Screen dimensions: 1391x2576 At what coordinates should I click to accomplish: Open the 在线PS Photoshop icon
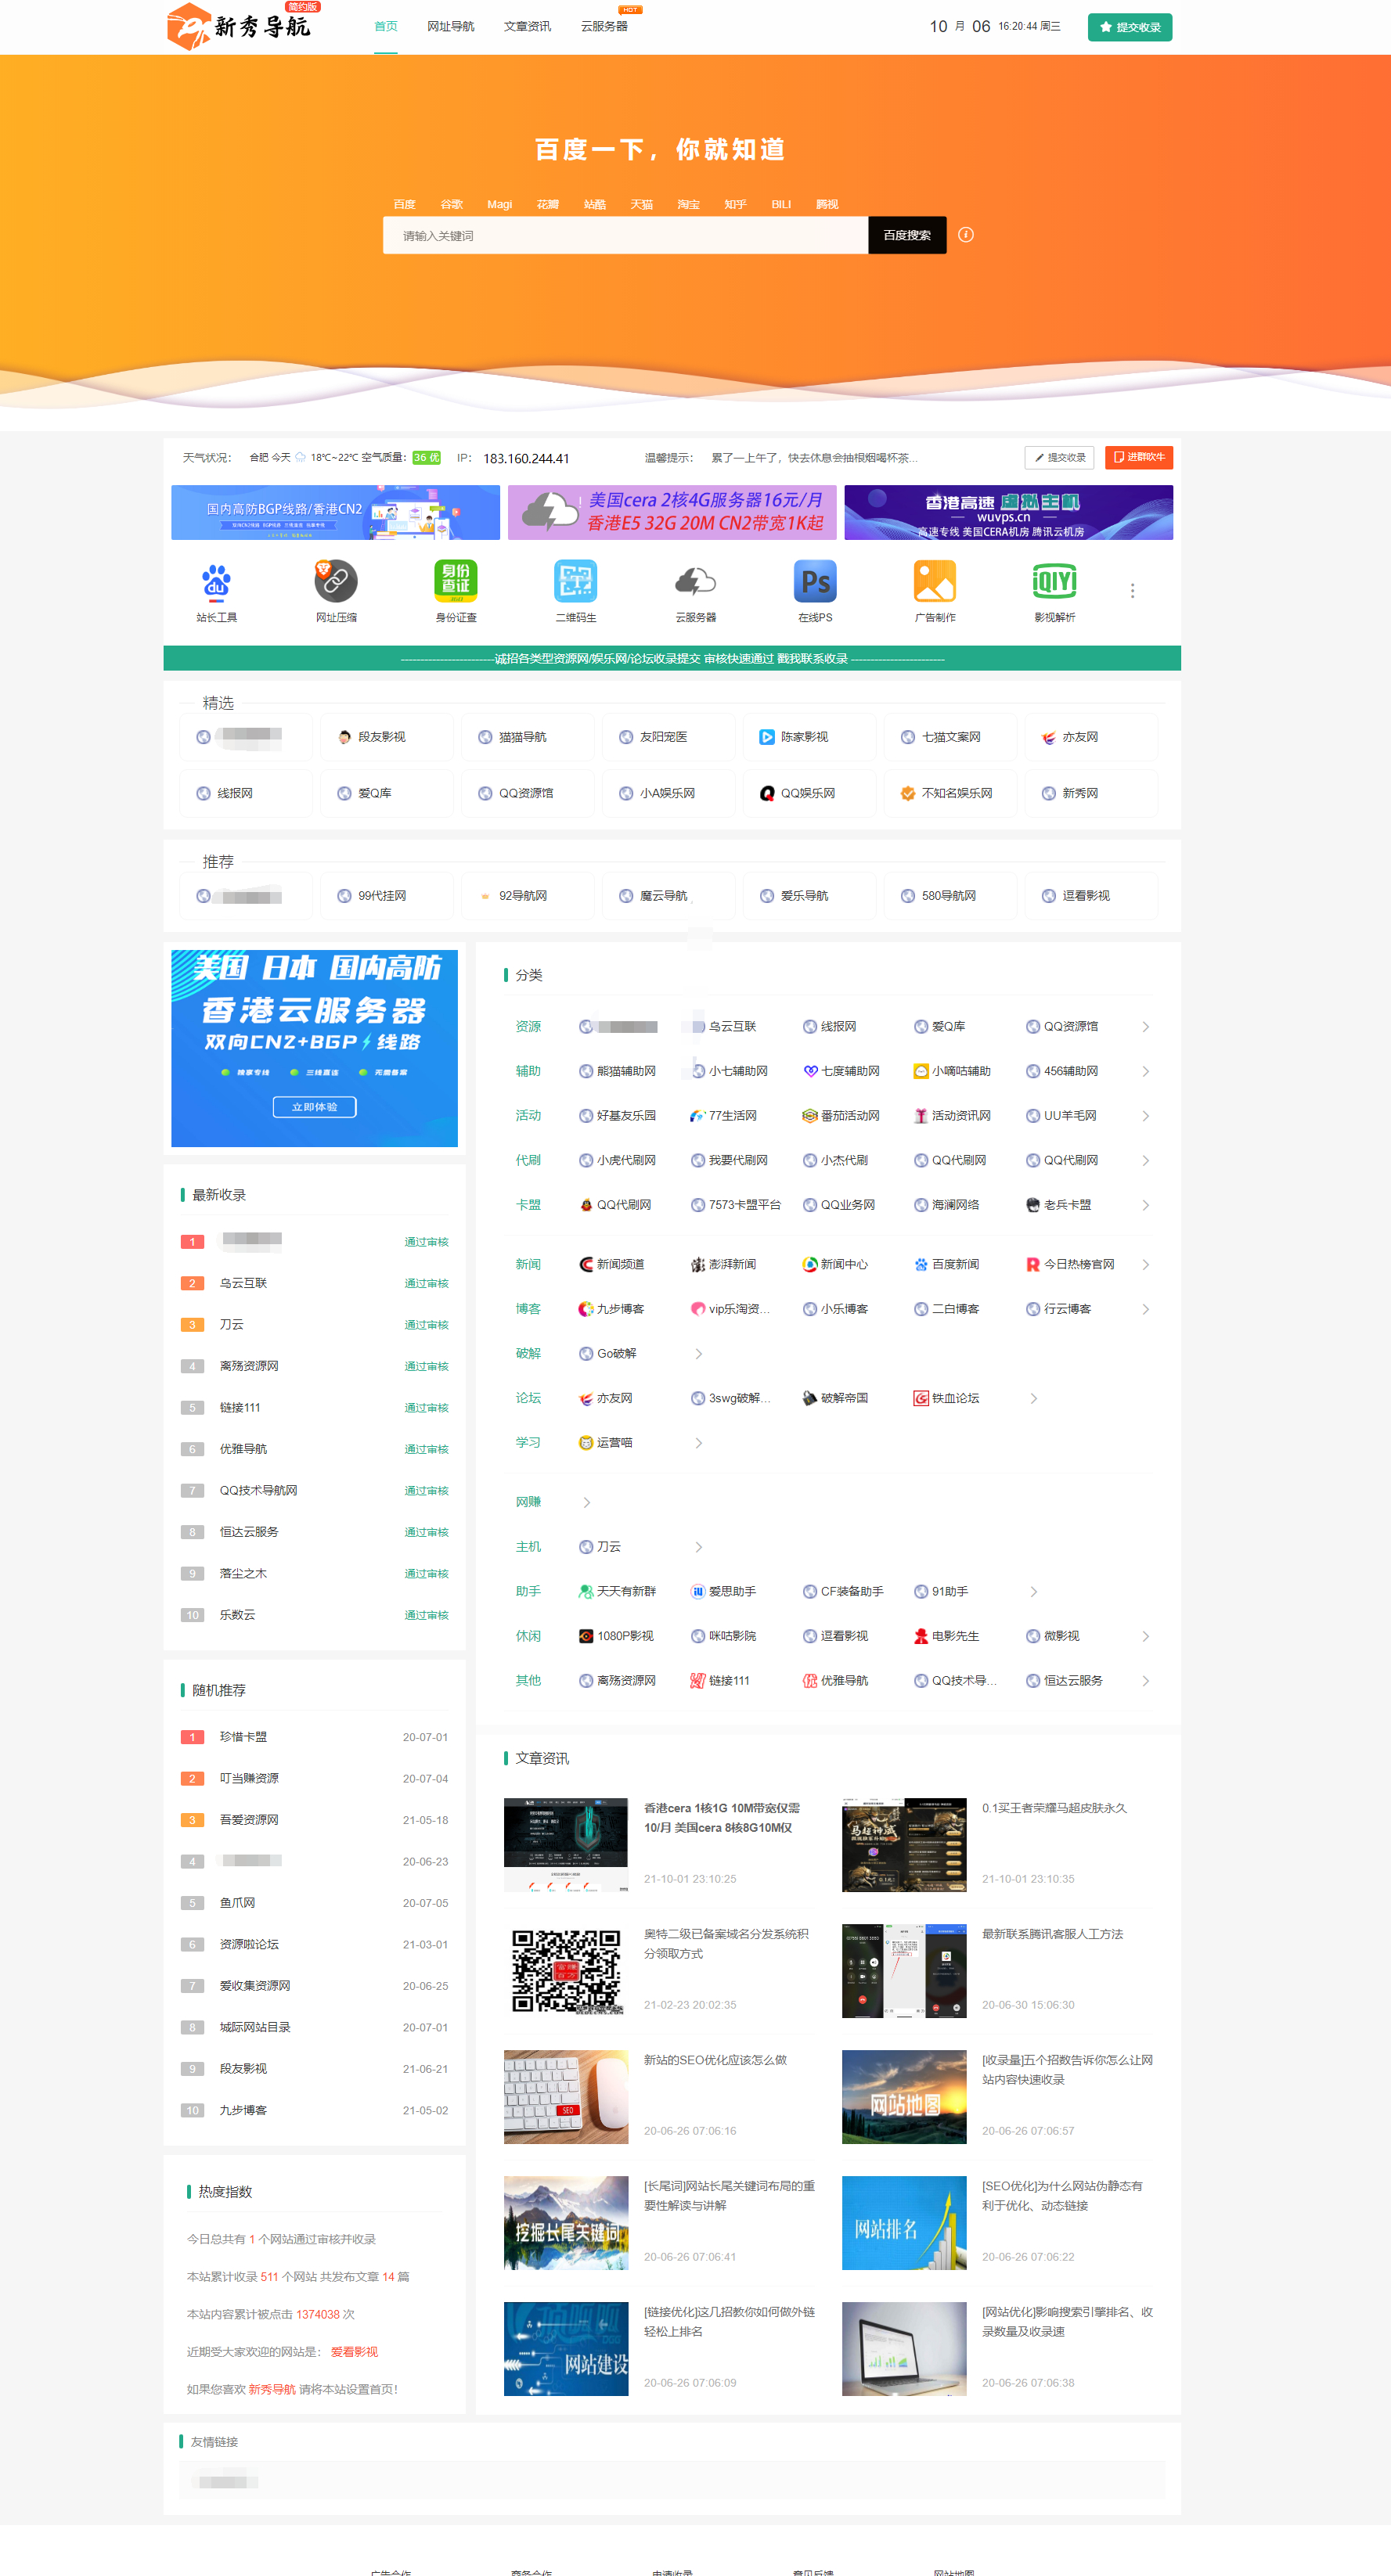[815, 582]
